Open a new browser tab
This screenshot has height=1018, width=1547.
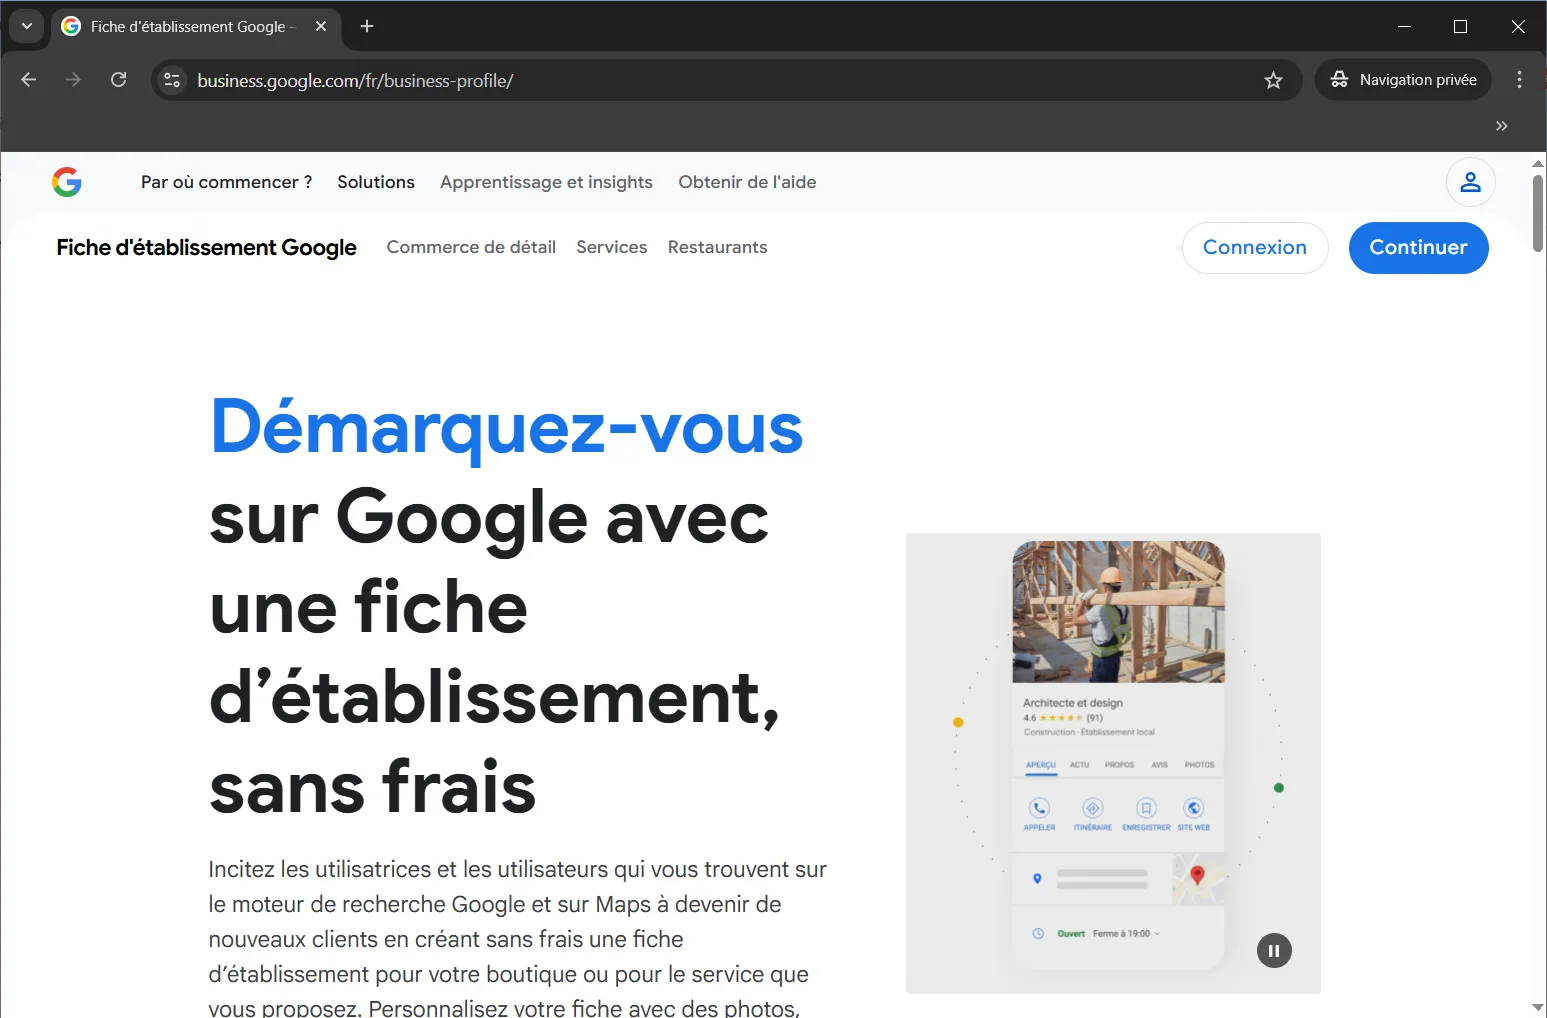[367, 26]
